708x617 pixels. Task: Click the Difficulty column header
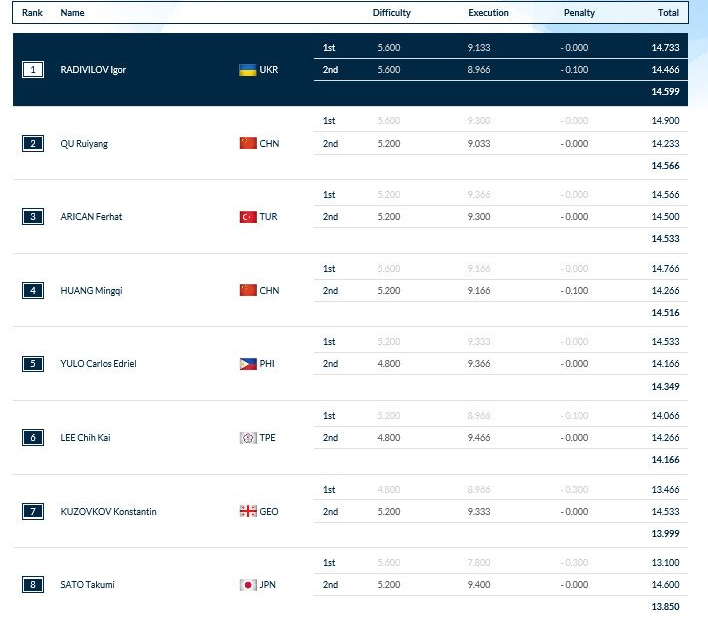(x=391, y=13)
